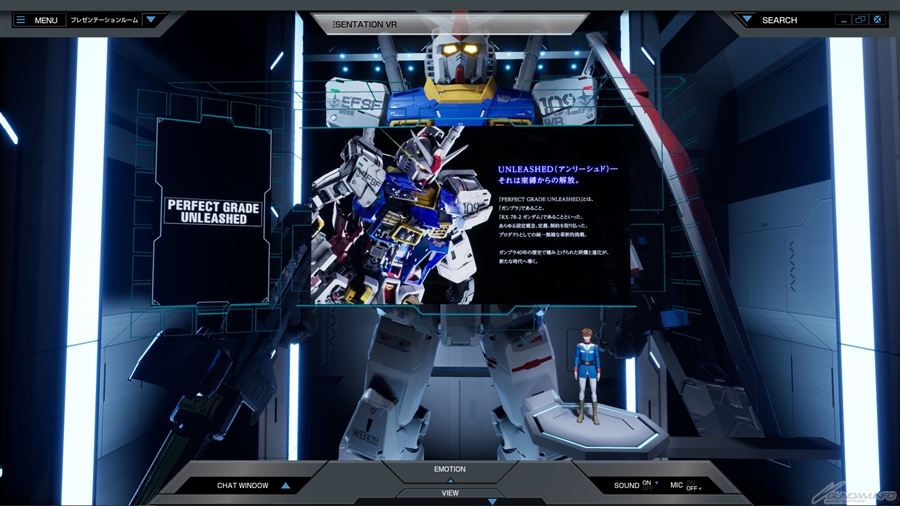Open the EMOTION tab
This screenshot has width=900, height=506.
[x=449, y=469]
